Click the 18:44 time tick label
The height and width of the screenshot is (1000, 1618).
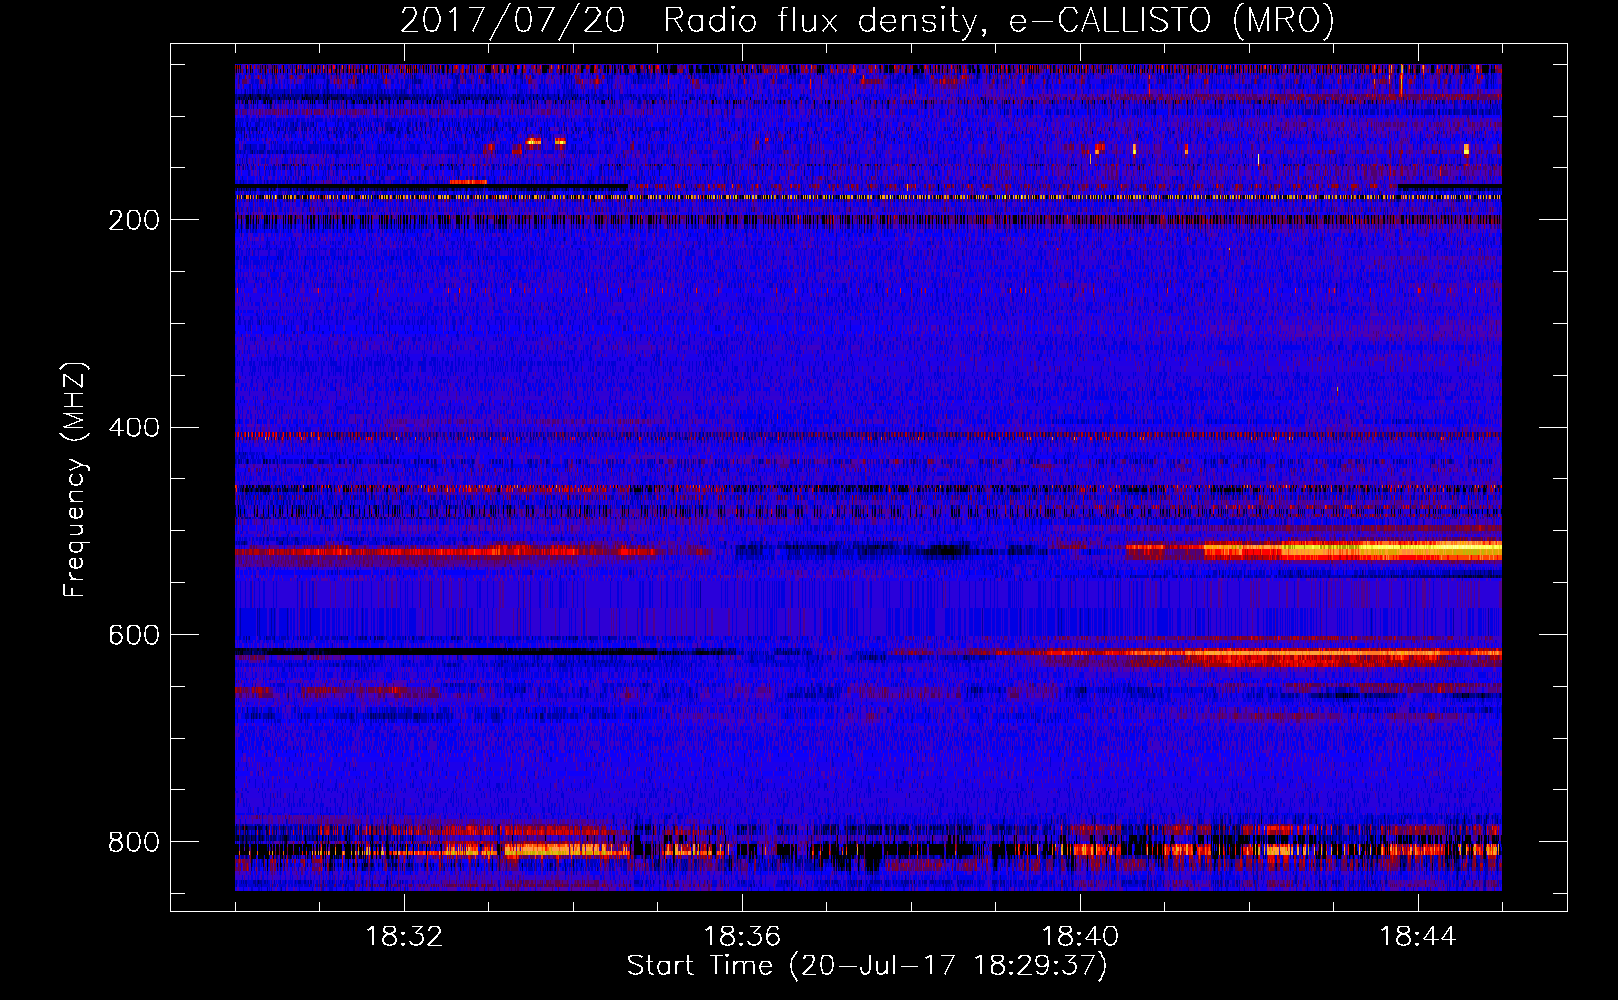click(x=1418, y=937)
